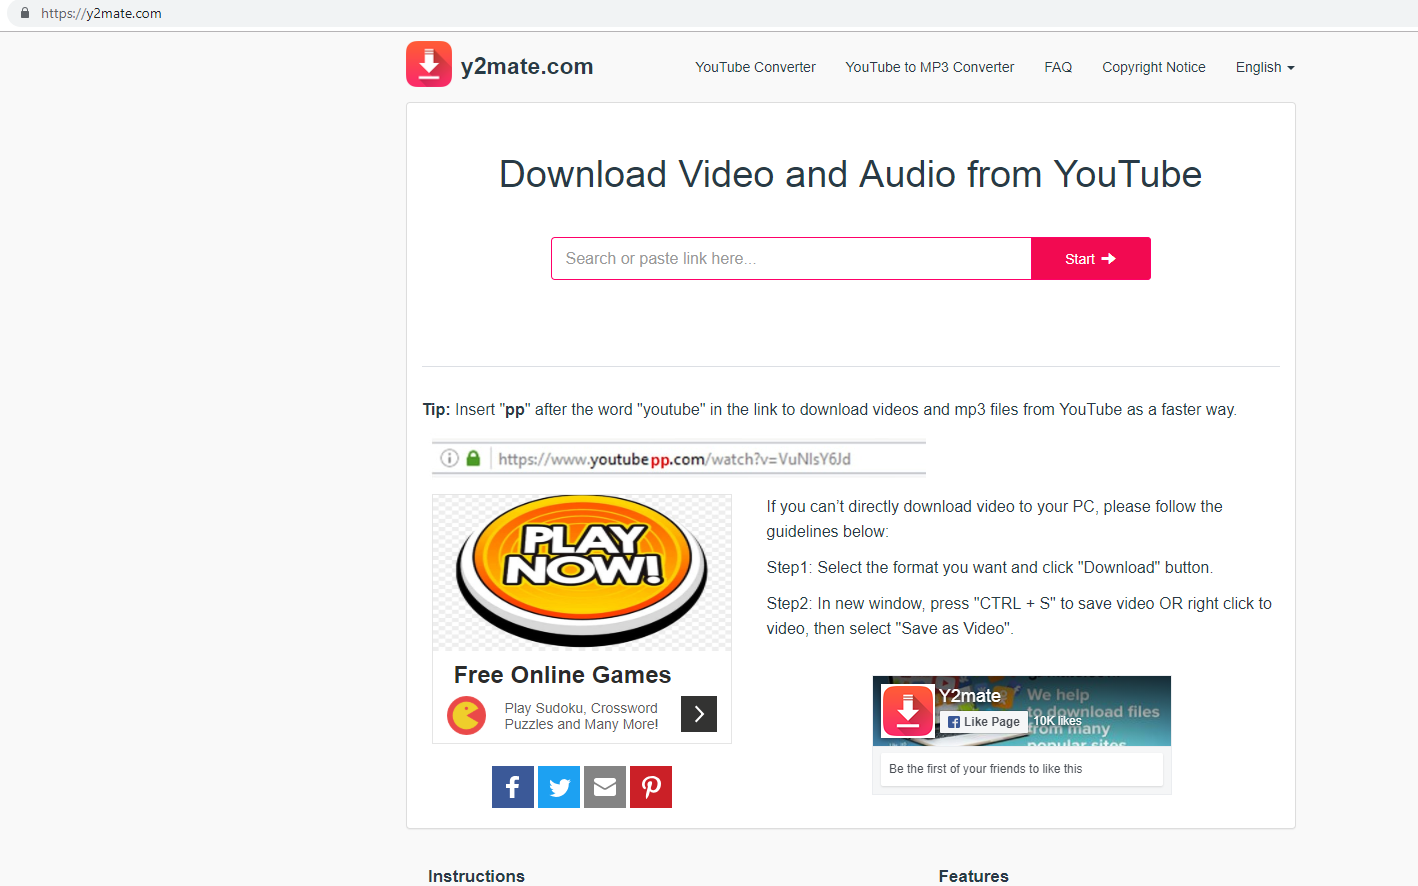Click the 'Download Video and Audio from YouTube' heading
The image size is (1418, 886).
(850, 174)
